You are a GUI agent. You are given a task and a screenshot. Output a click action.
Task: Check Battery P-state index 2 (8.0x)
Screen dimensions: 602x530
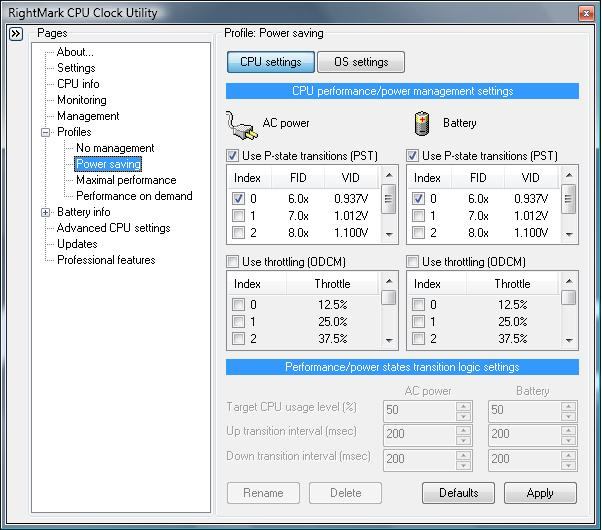(418, 232)
